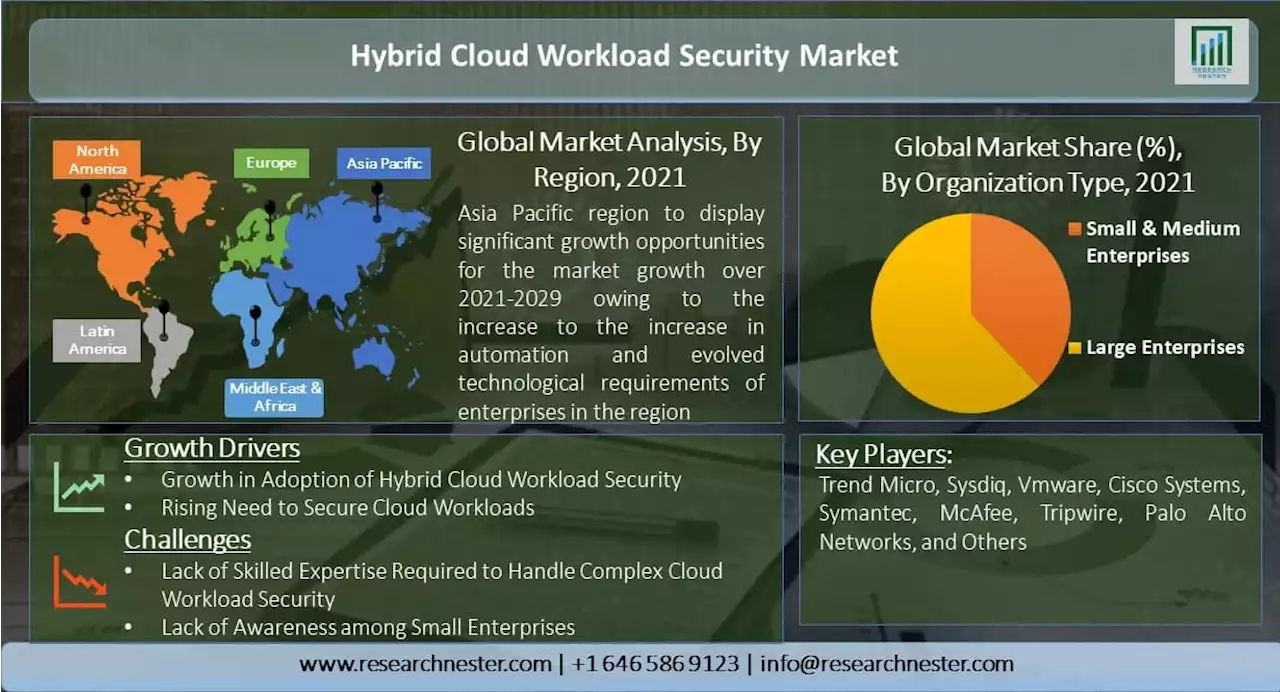Click the Global Market Analysis, By Region heading

[609, 160]
